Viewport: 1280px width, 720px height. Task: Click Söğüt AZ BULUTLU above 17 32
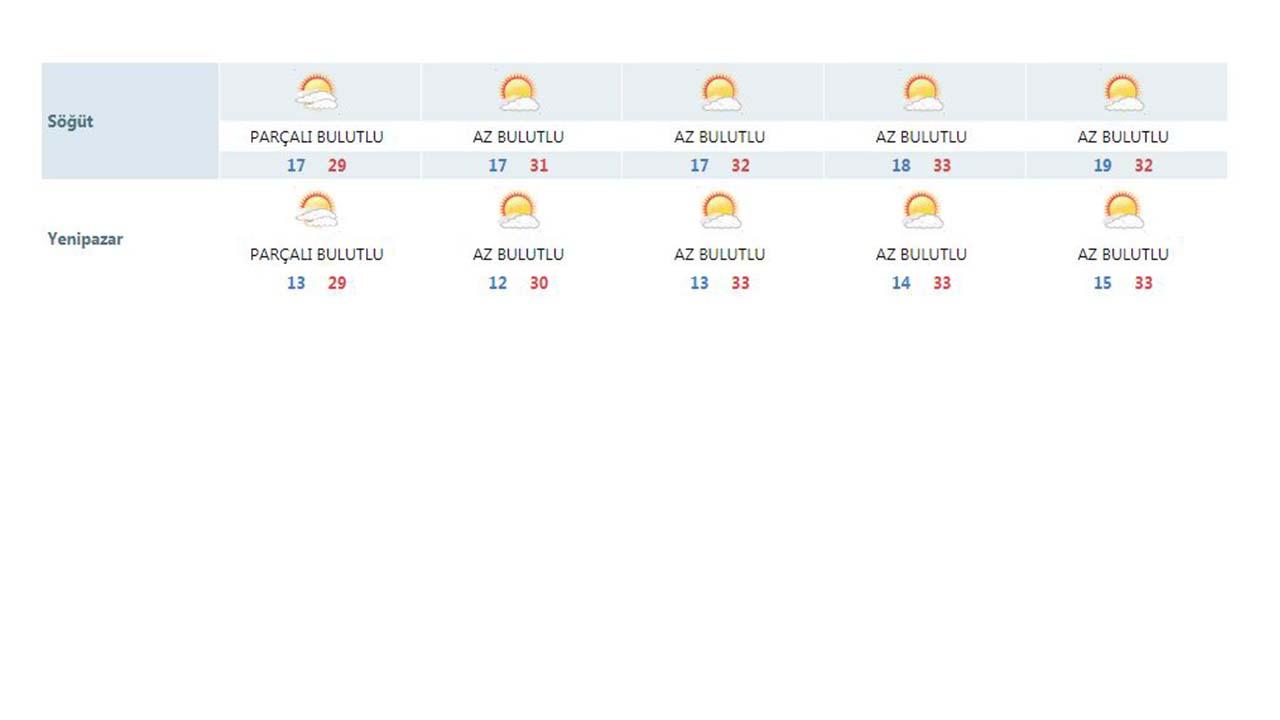[x=719, y=137]
